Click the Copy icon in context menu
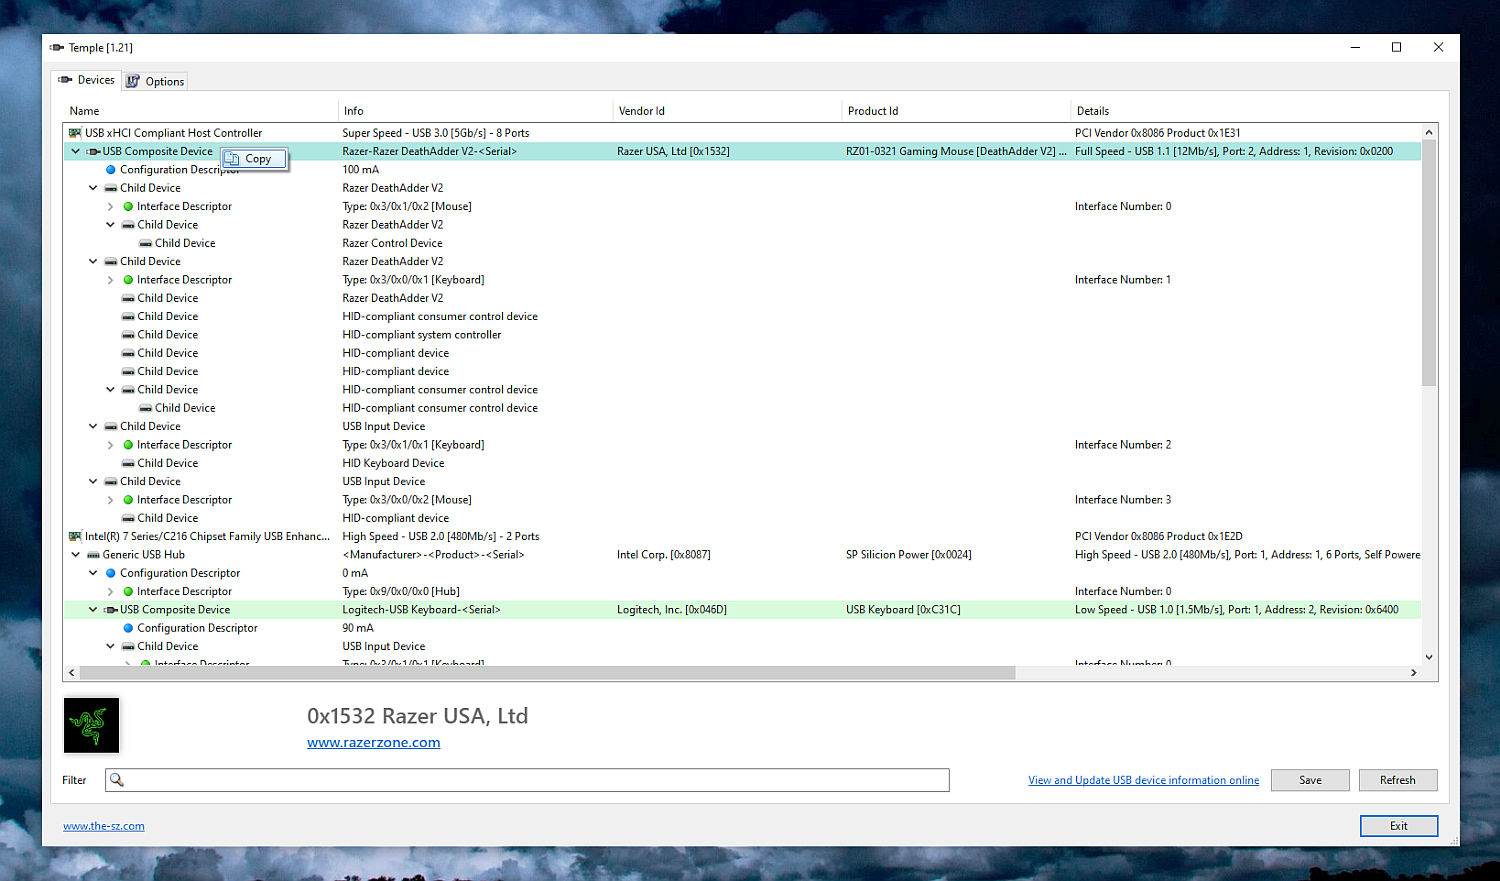1500x881 pixels. [232, 159]
